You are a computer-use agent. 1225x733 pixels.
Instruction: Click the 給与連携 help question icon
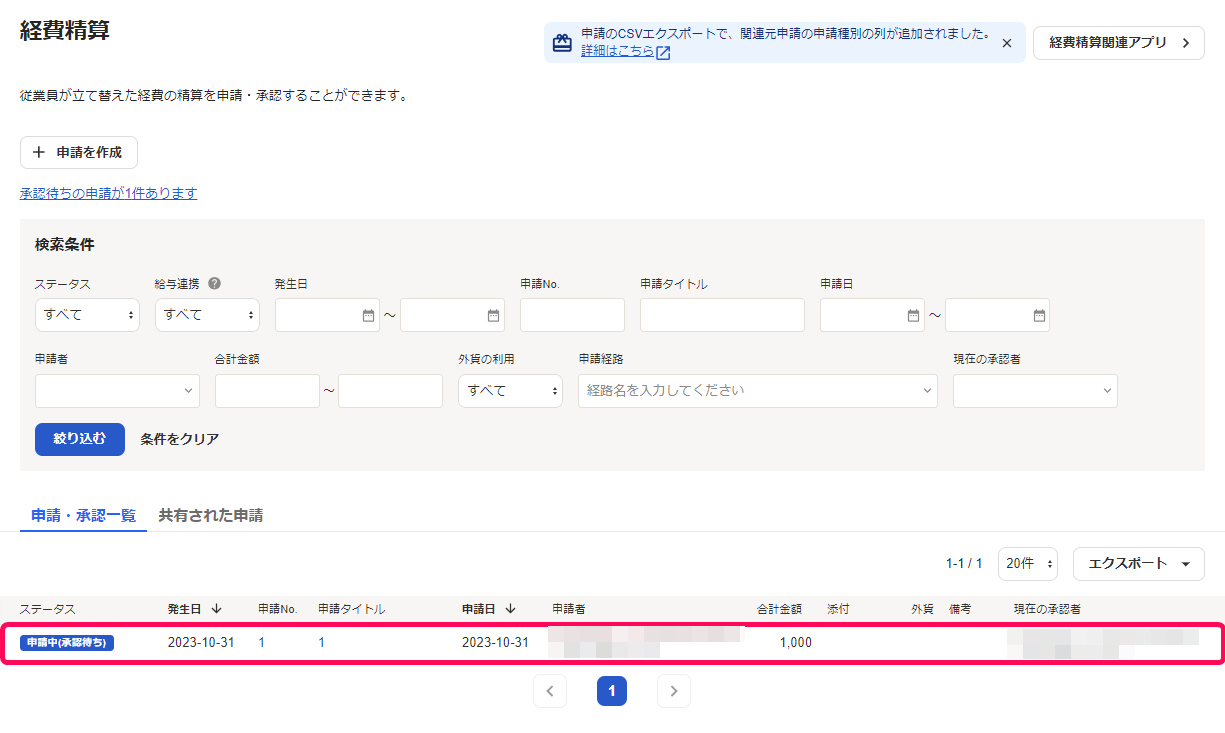(214, 283)
